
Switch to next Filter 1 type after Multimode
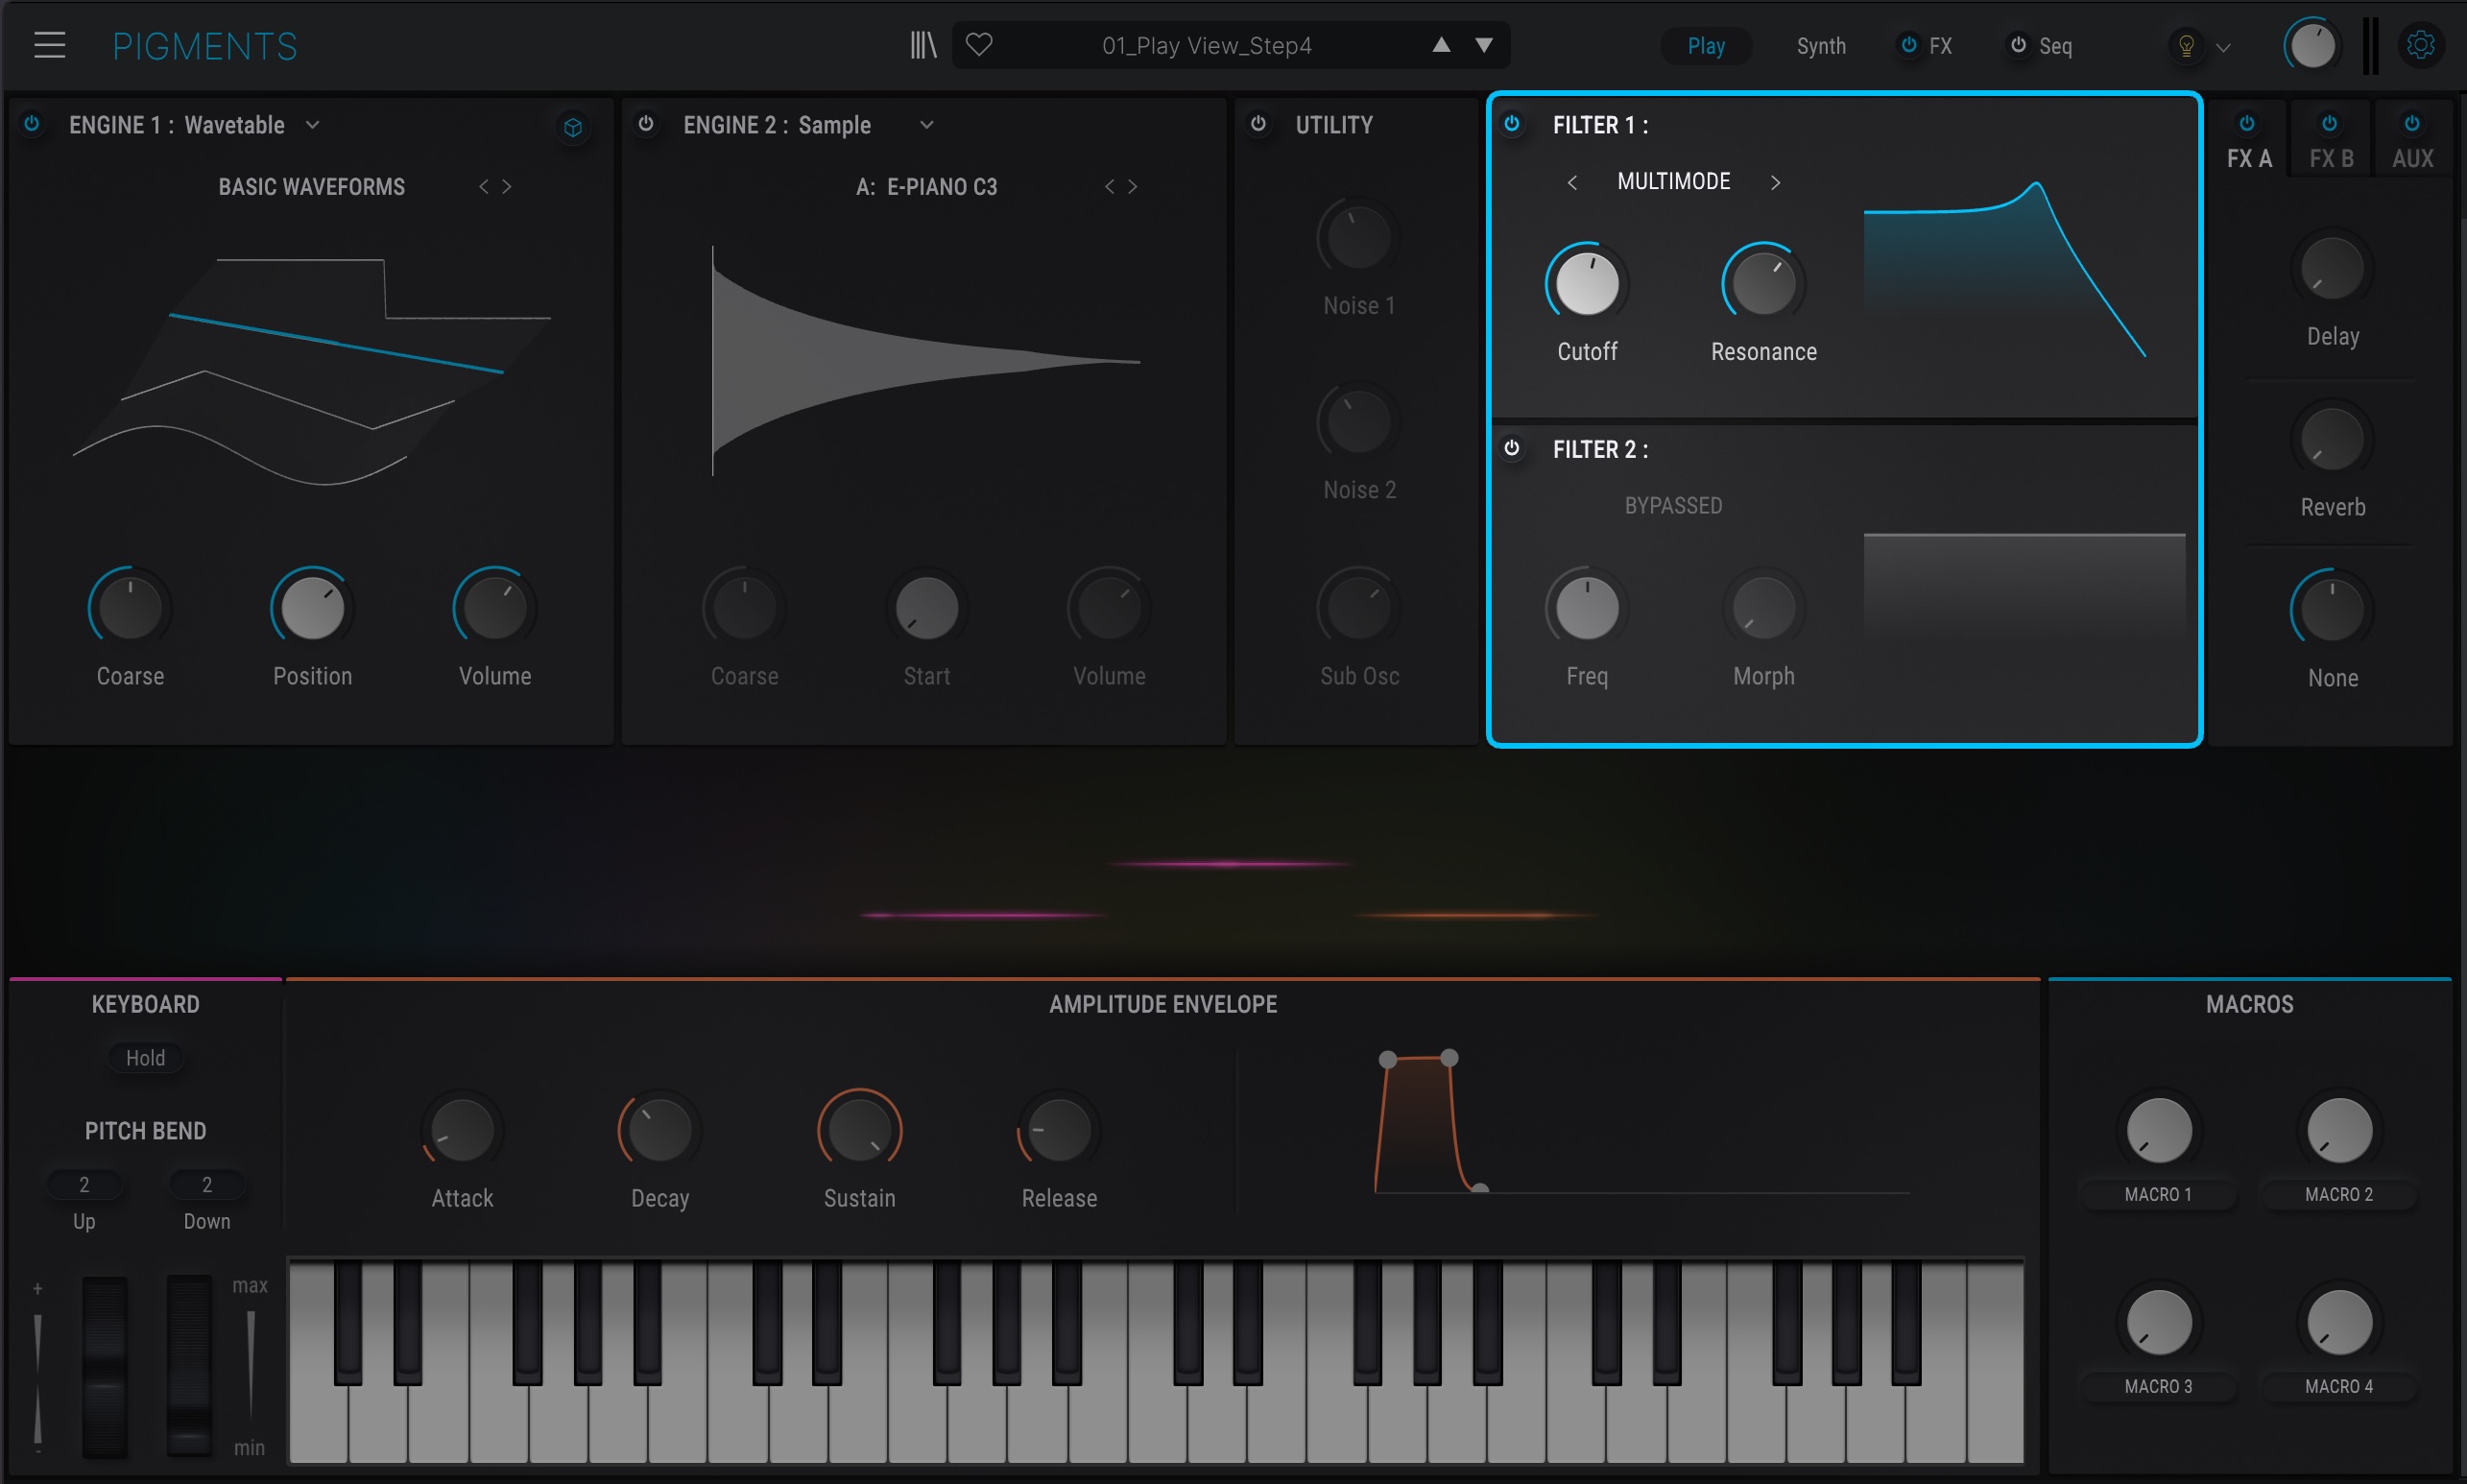point(1775,182)
